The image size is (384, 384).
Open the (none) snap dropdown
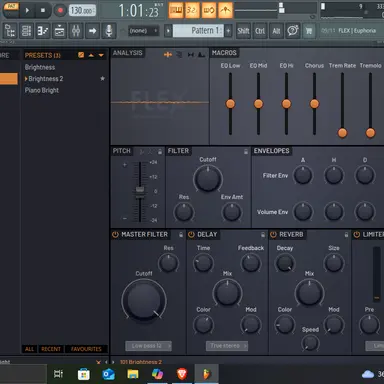143,31
